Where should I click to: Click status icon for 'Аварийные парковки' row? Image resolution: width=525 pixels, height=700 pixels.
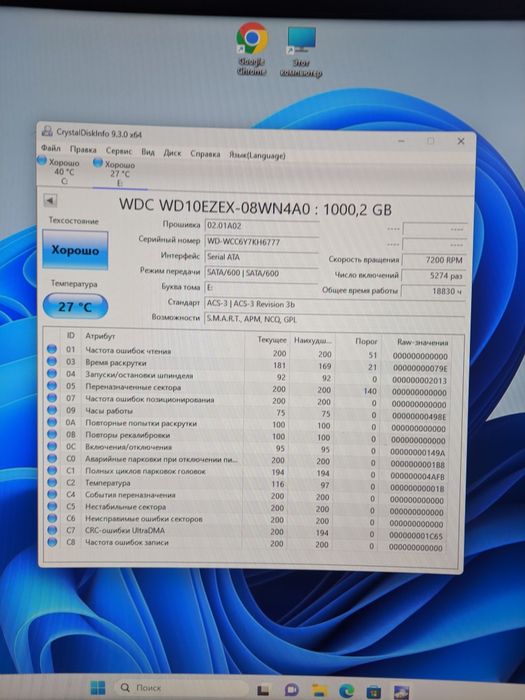(52, 458)
